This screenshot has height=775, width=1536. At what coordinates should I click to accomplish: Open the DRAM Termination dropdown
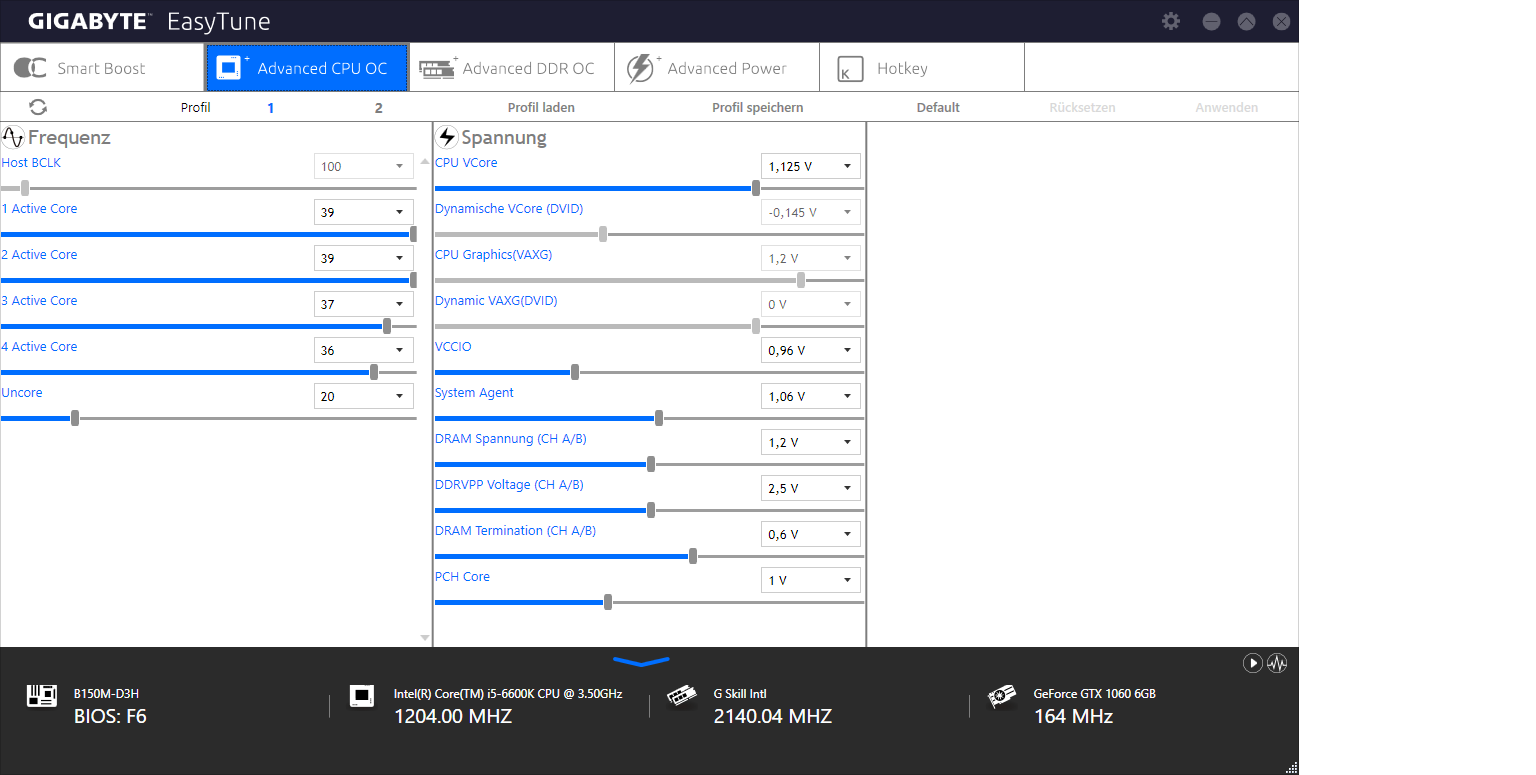[811, 534]
